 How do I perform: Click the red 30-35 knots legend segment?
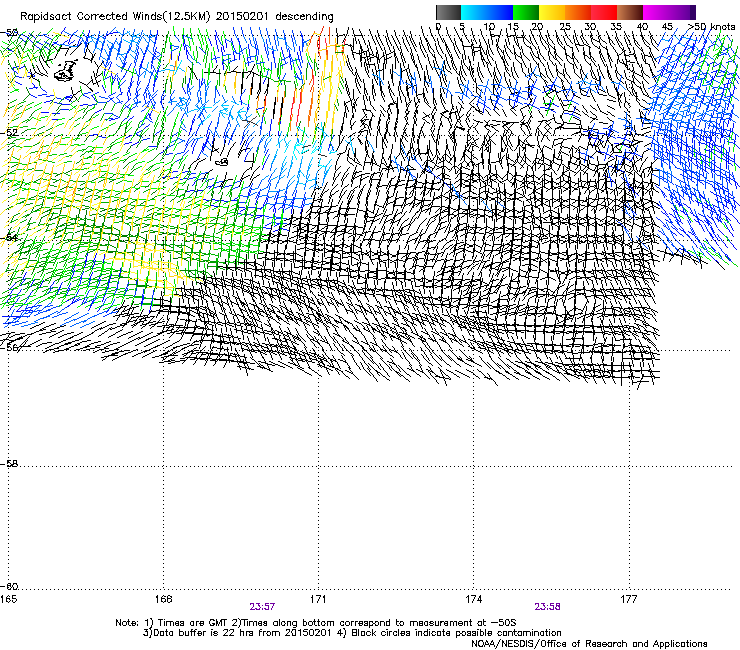click(604, 12)
